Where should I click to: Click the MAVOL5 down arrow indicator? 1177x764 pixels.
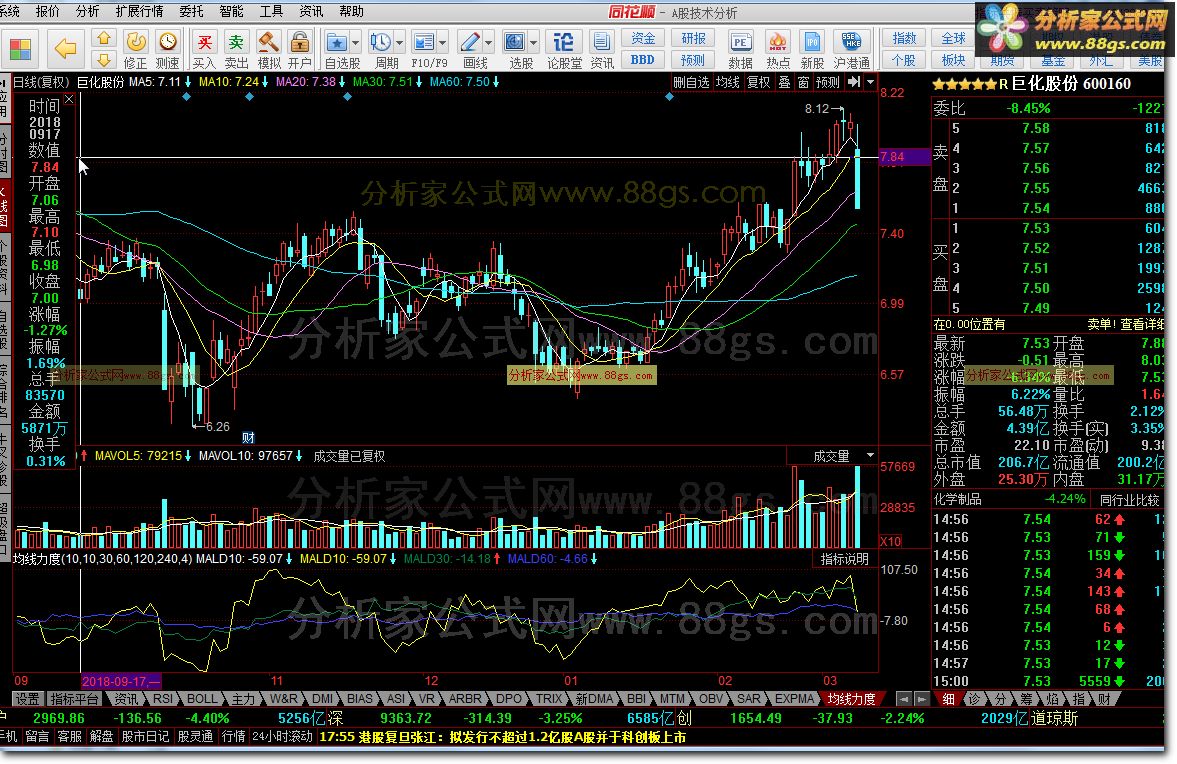(188, 456)
